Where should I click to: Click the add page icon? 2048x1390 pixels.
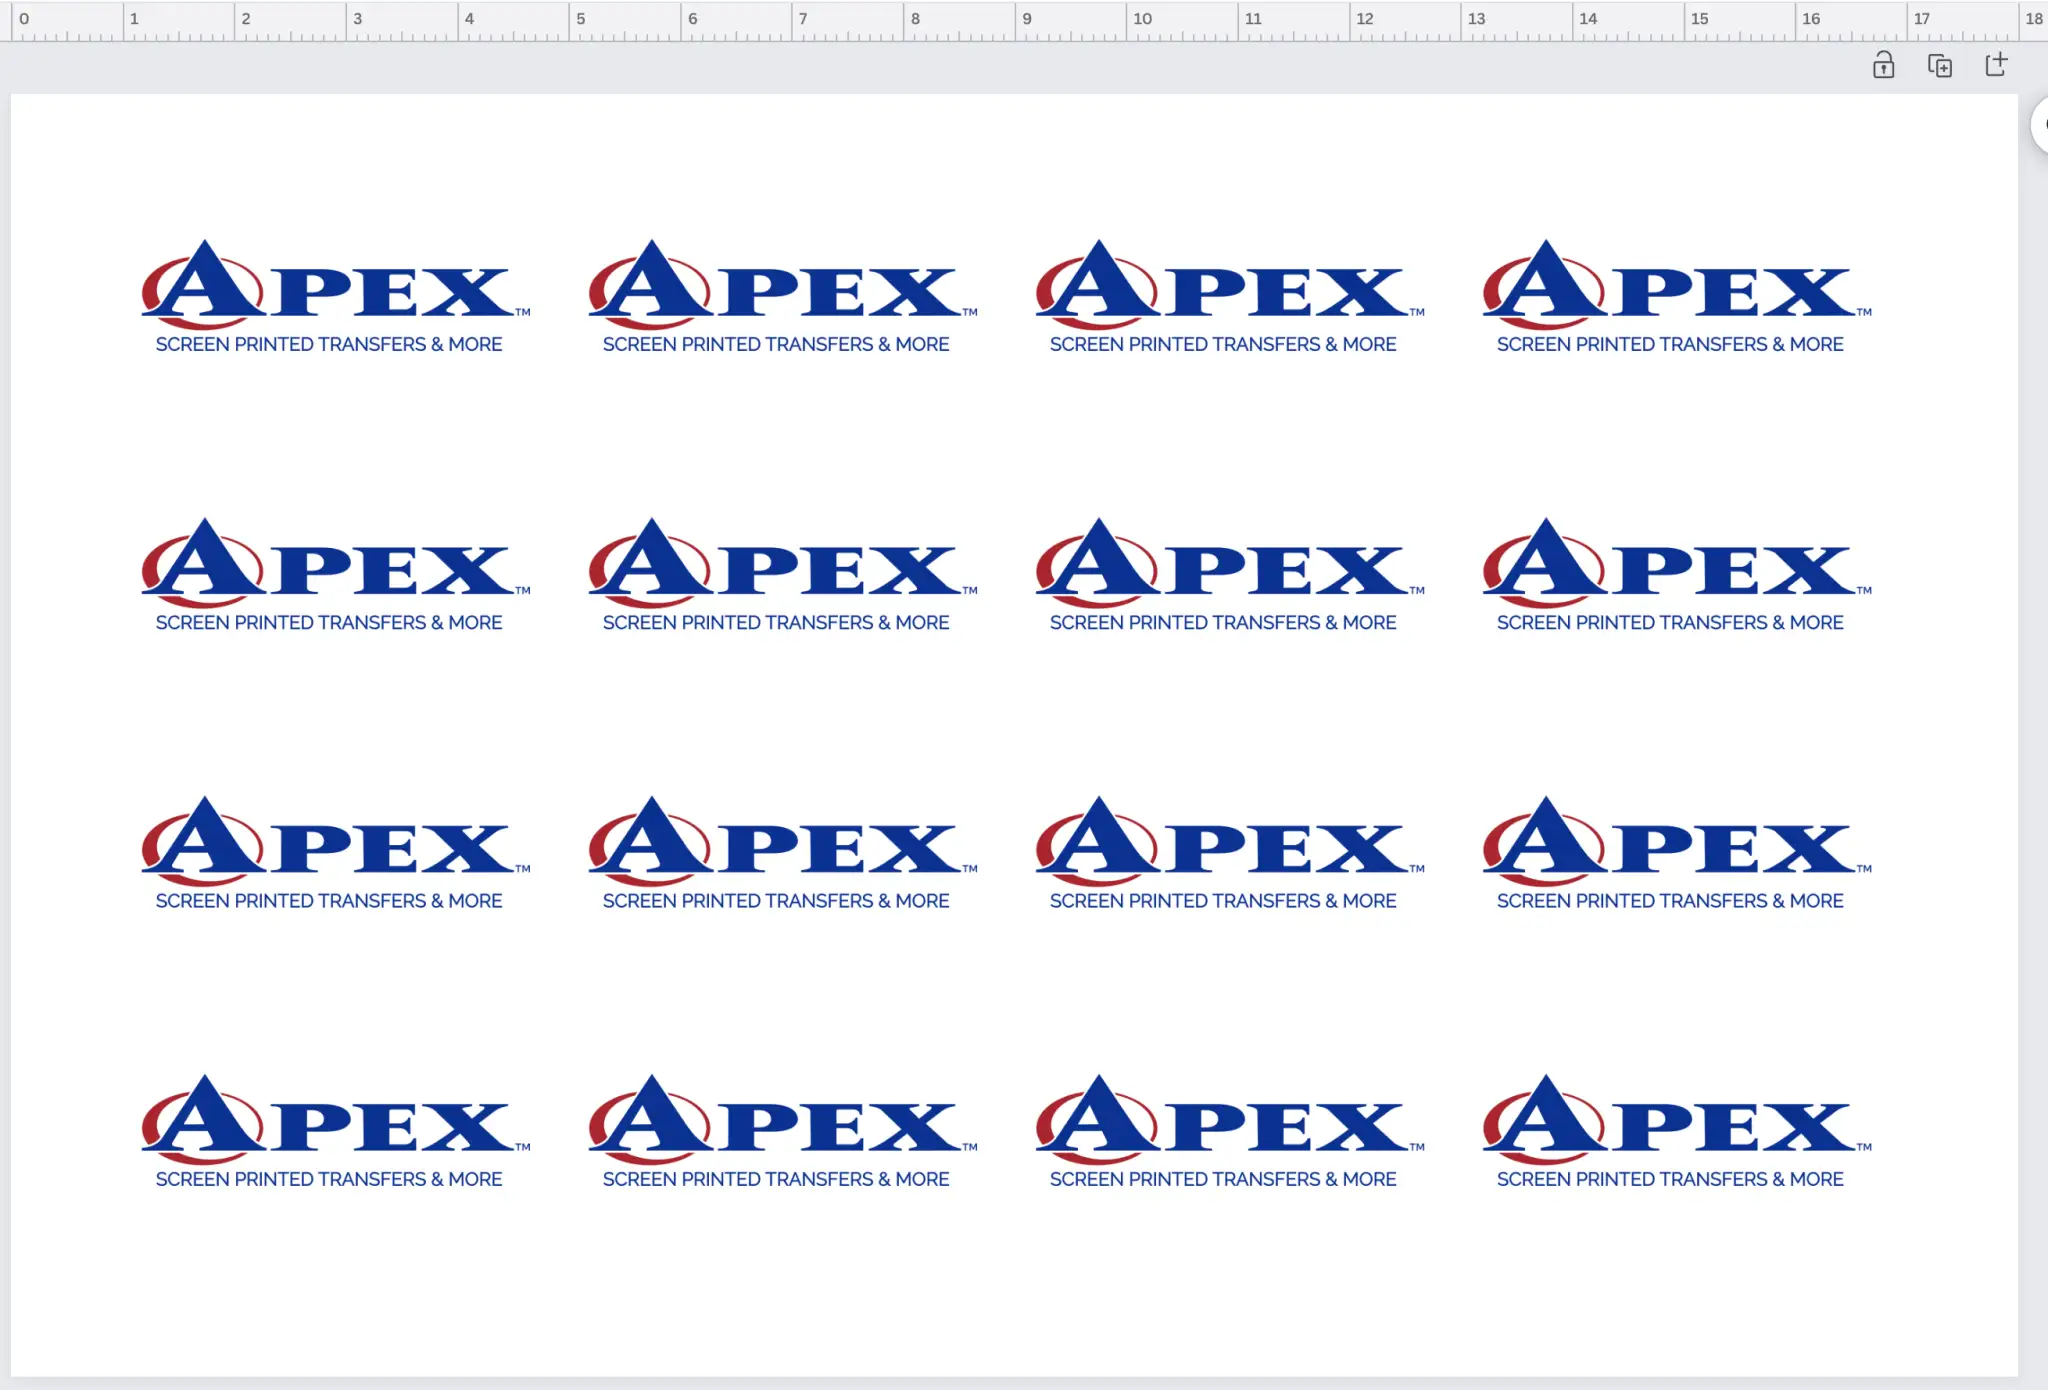click(1996, 65)
